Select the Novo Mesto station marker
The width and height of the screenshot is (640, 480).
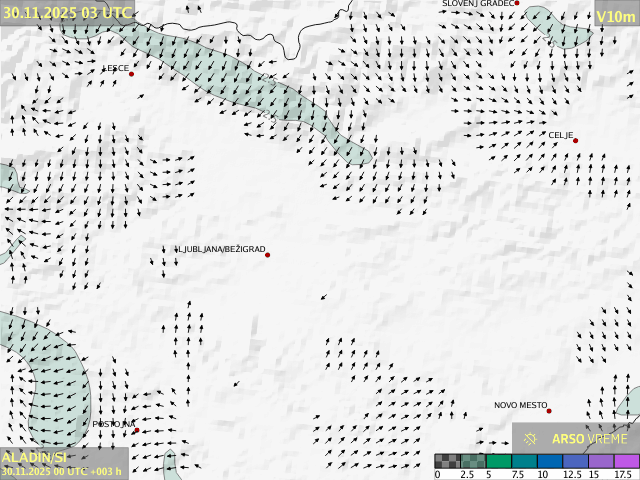coord(549,411)
